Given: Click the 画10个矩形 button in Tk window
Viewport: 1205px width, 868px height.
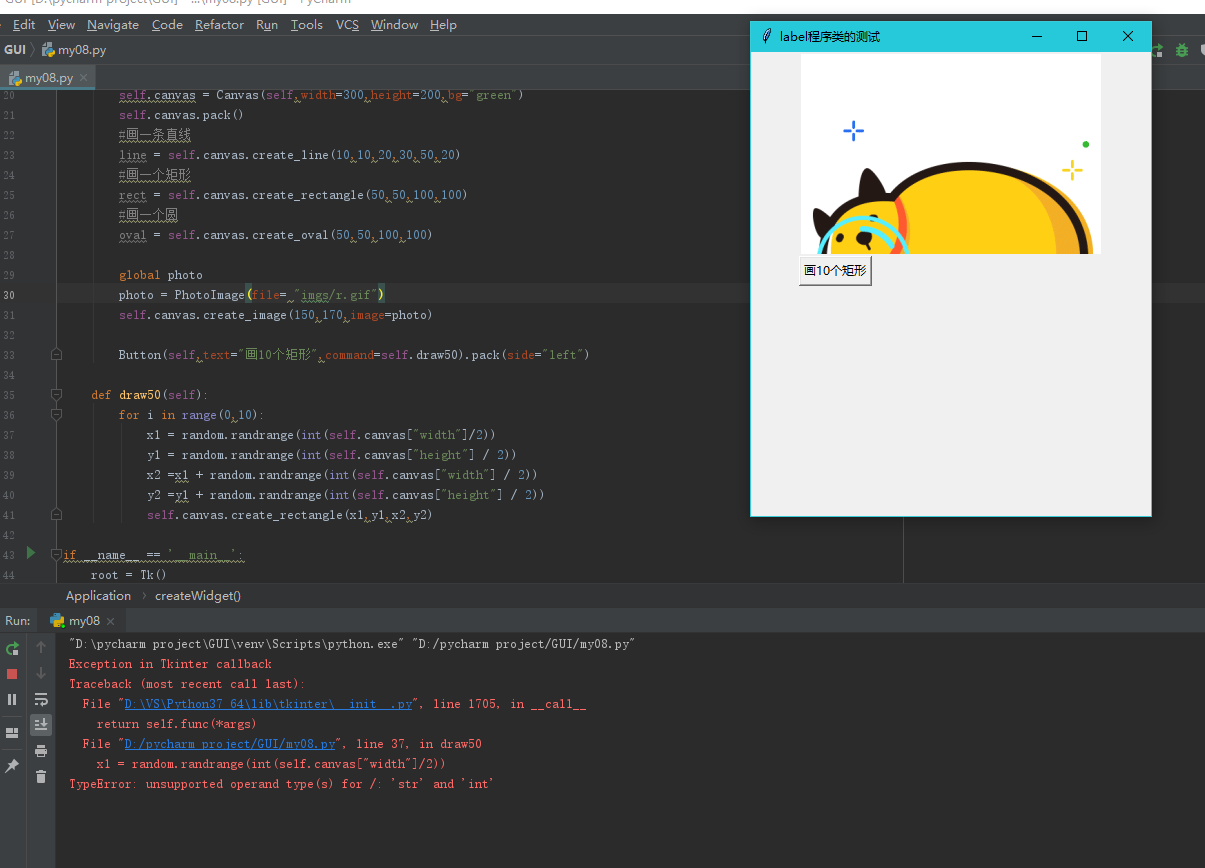Looking at the screenshot, I should coord(835,271).
